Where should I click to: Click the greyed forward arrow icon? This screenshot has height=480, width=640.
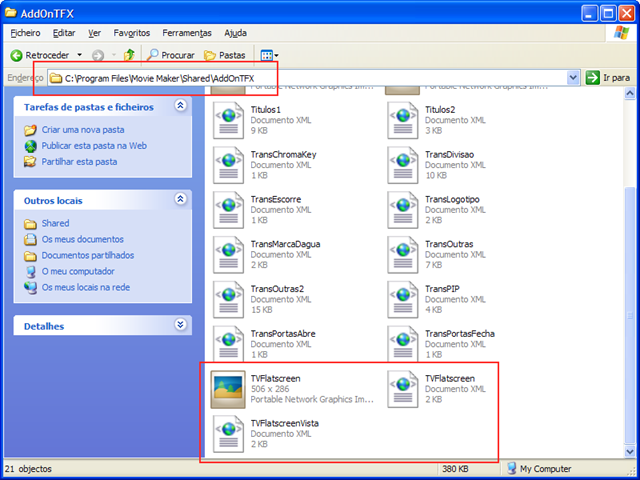(98, 55)
